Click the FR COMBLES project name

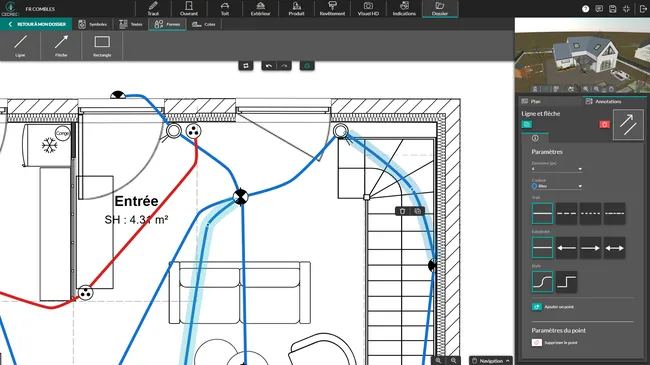[40, 9]
